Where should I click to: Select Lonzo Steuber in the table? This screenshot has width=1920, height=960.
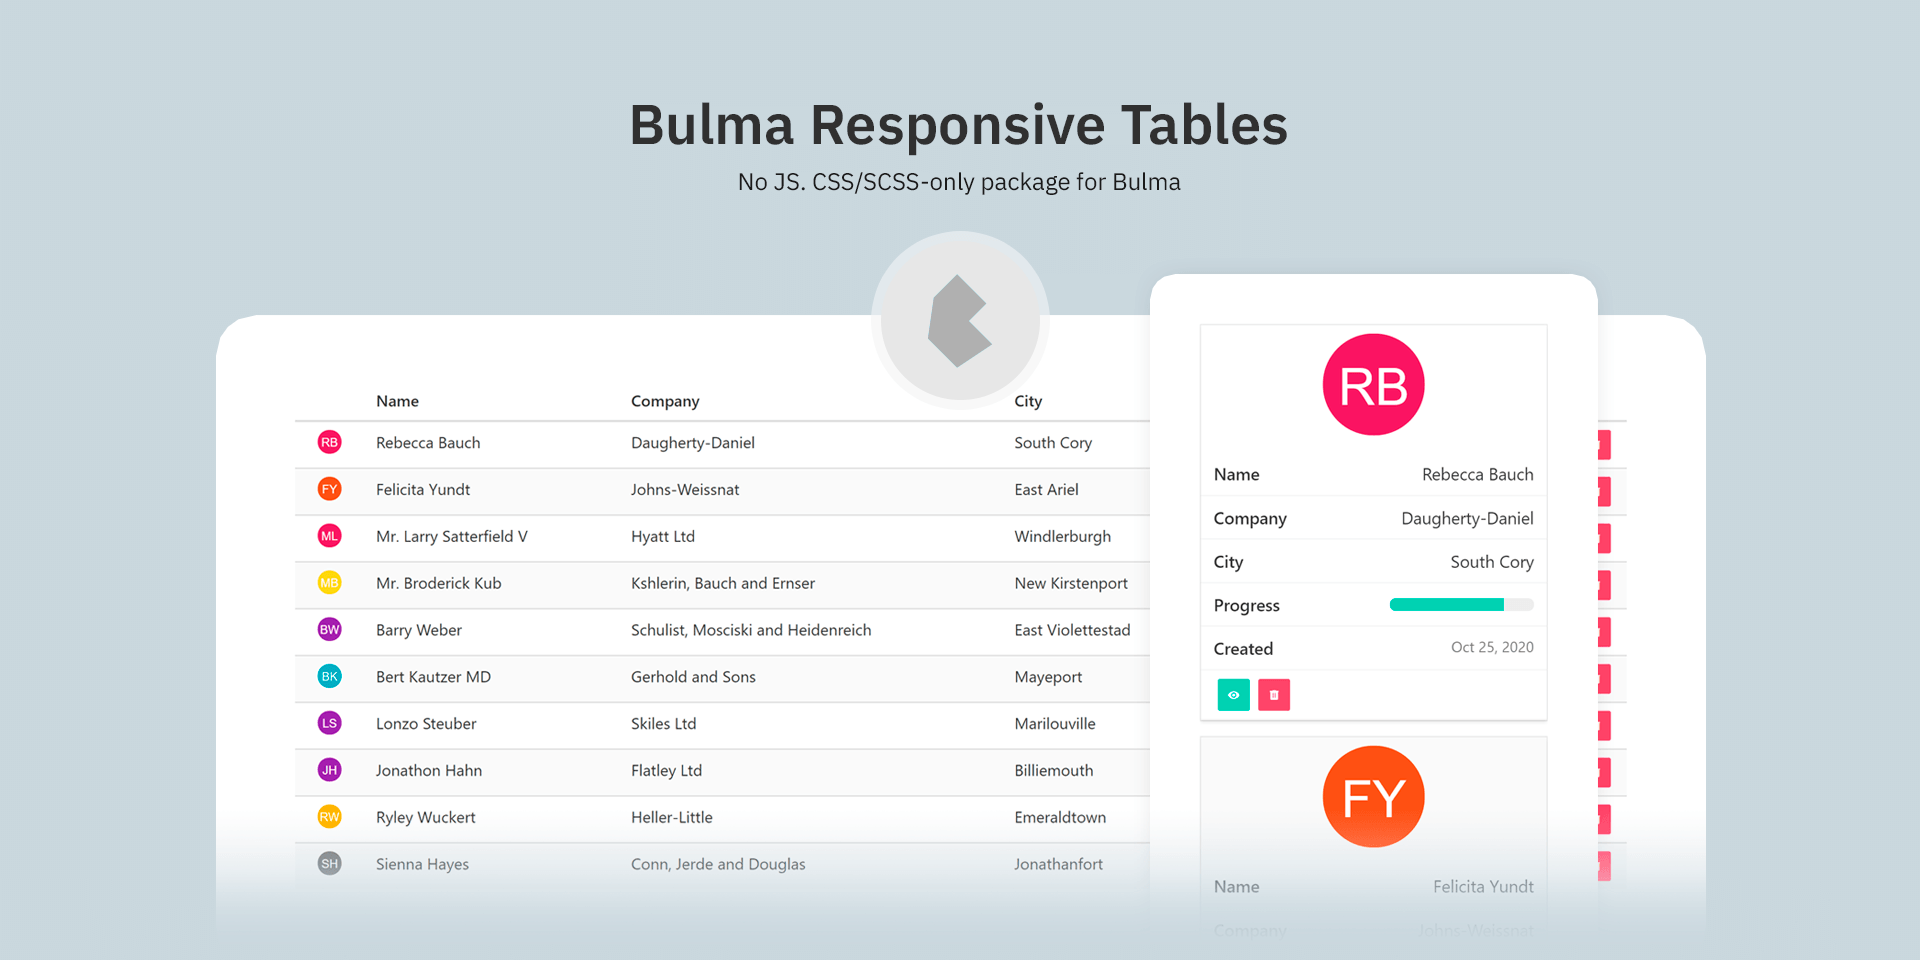[x=426, y=724]
